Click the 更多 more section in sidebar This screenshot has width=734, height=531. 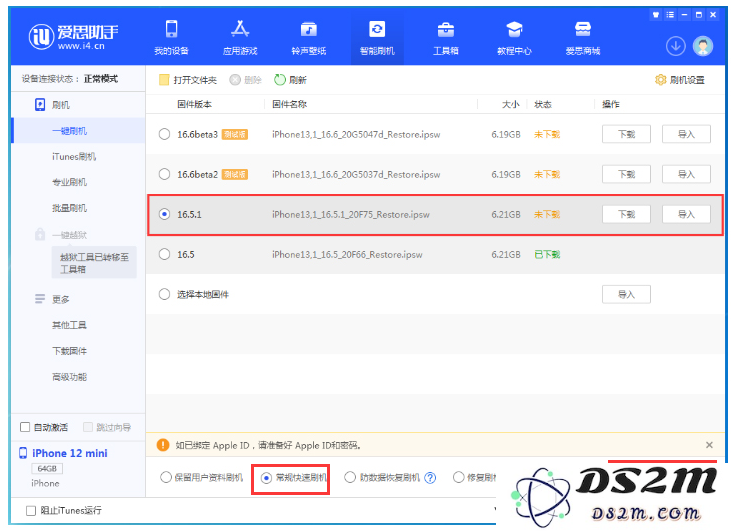[x=52, y=299]
